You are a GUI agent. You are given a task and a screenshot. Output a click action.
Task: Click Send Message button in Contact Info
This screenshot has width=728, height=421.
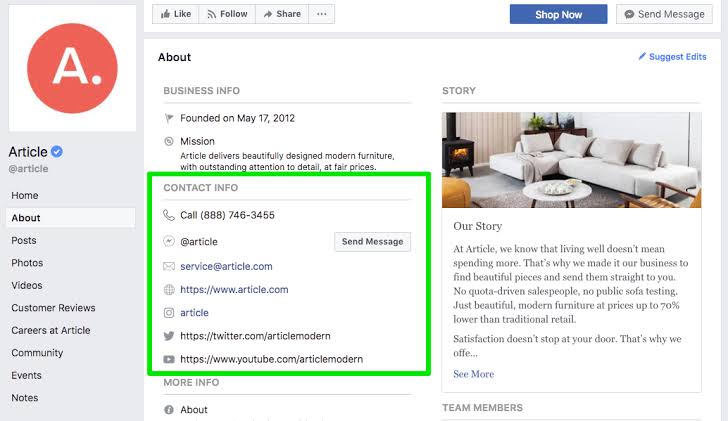click(x=372, y=242)
